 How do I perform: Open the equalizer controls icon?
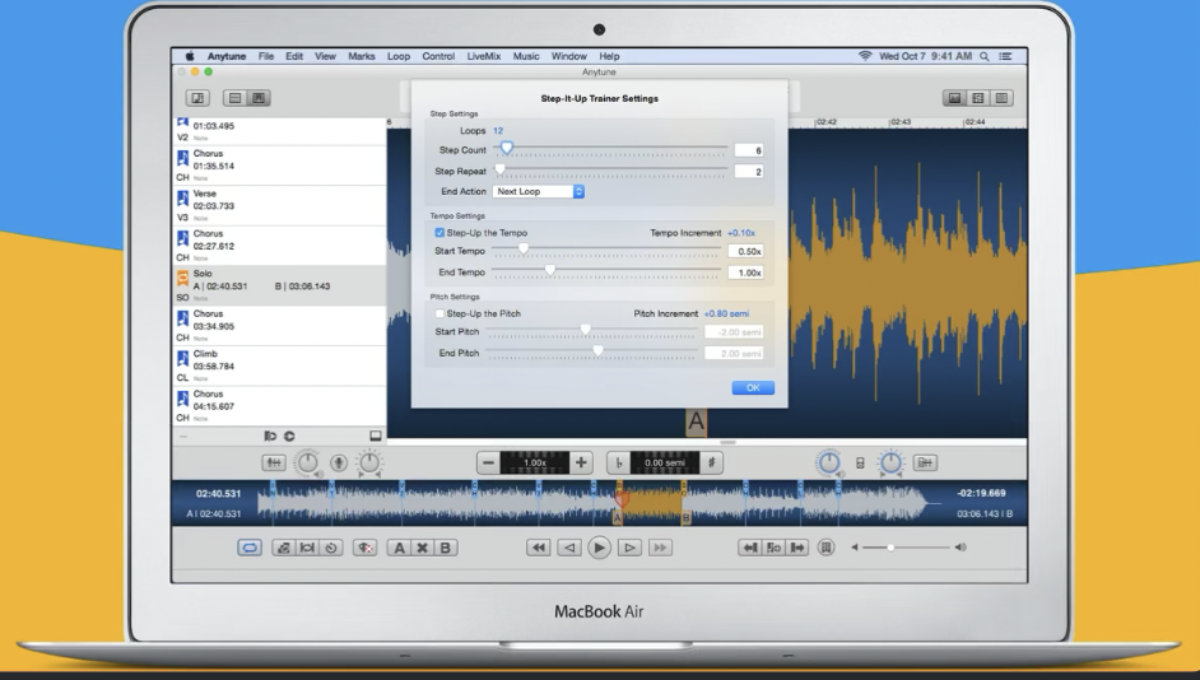click(275, 463)
